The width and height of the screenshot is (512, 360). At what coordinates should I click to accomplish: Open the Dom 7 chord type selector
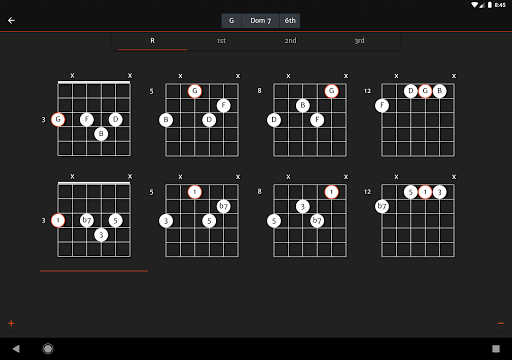click(260, 21)
